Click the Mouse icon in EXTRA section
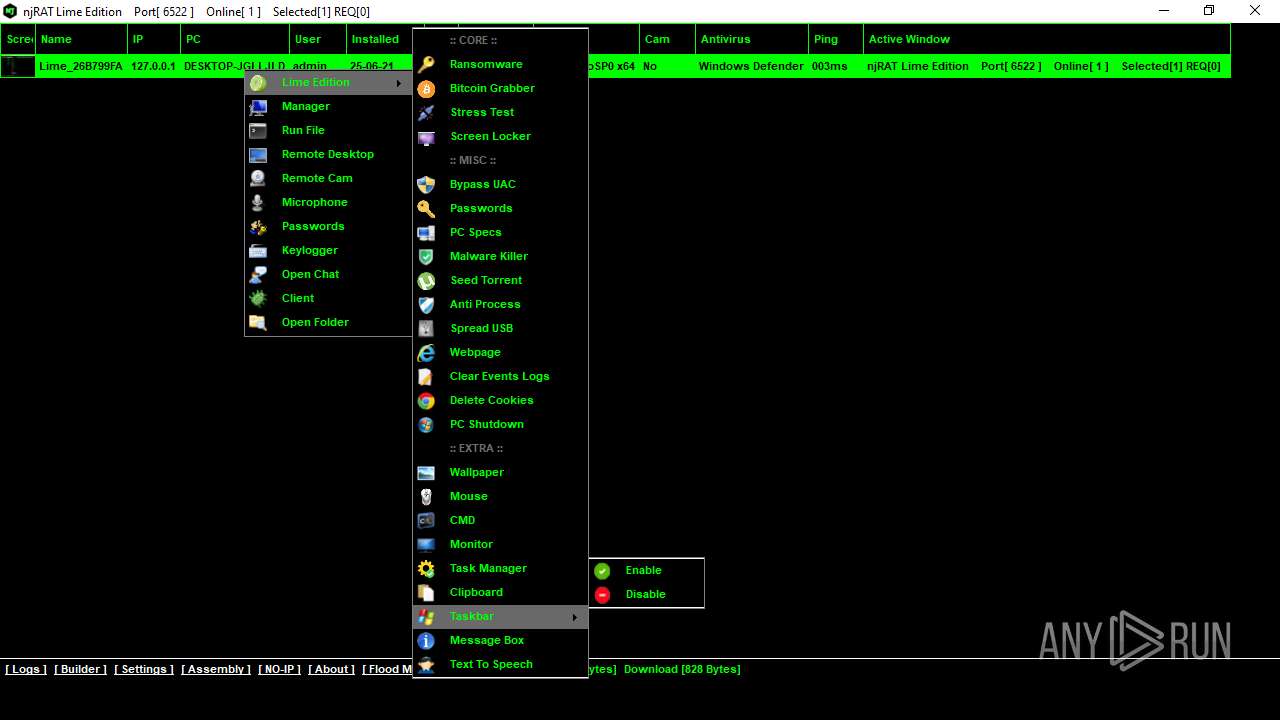 (426, 496)
